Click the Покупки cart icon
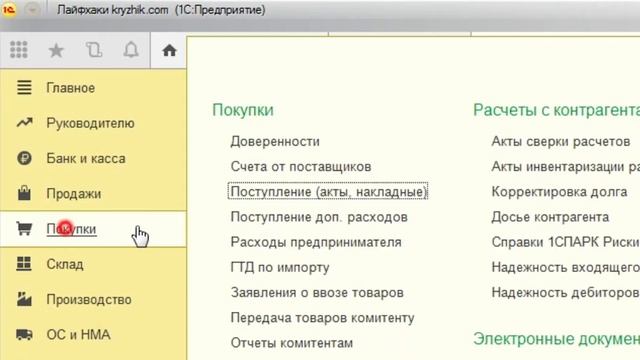Screen dimensions: 640x360 point(24,229)
